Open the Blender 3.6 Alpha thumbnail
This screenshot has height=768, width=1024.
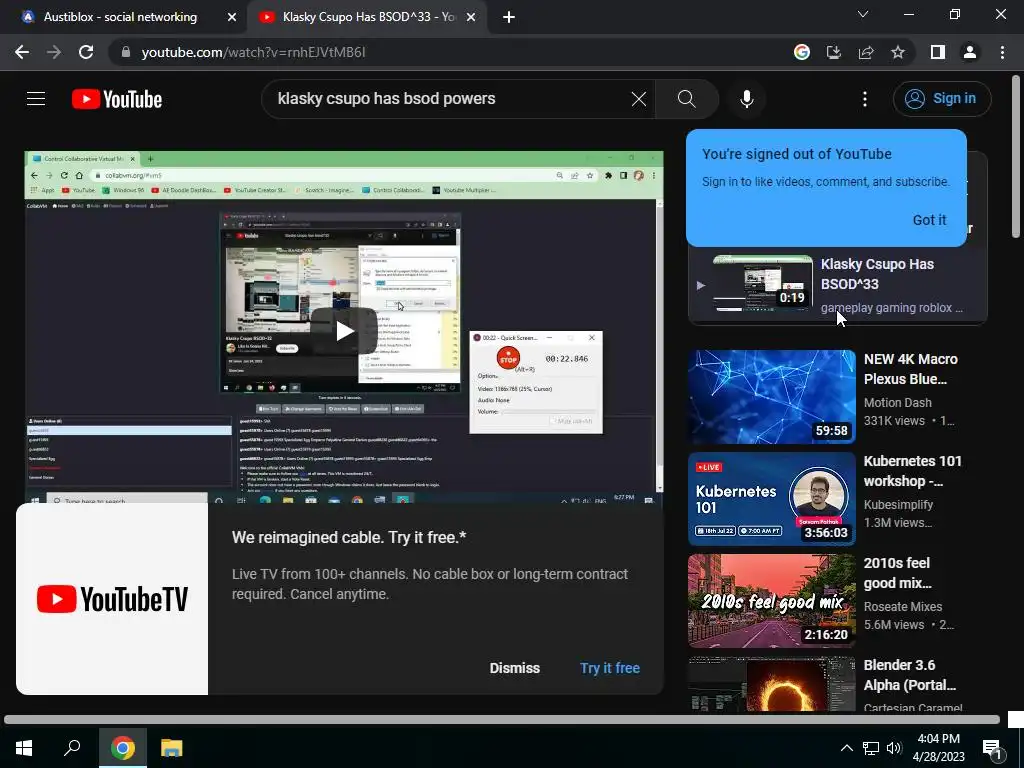771,684
